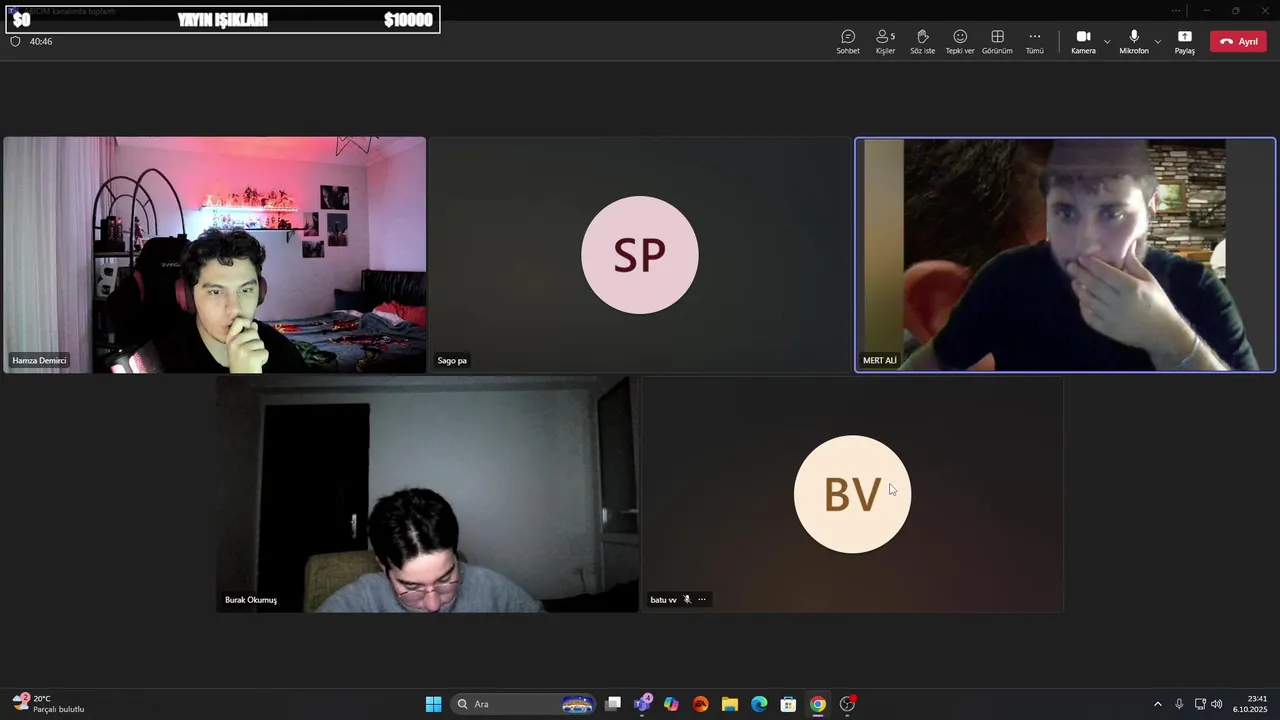Screen dimensions: 1280x720
Task: Click the MERT ALİ name label
Action: coord(880,360)
